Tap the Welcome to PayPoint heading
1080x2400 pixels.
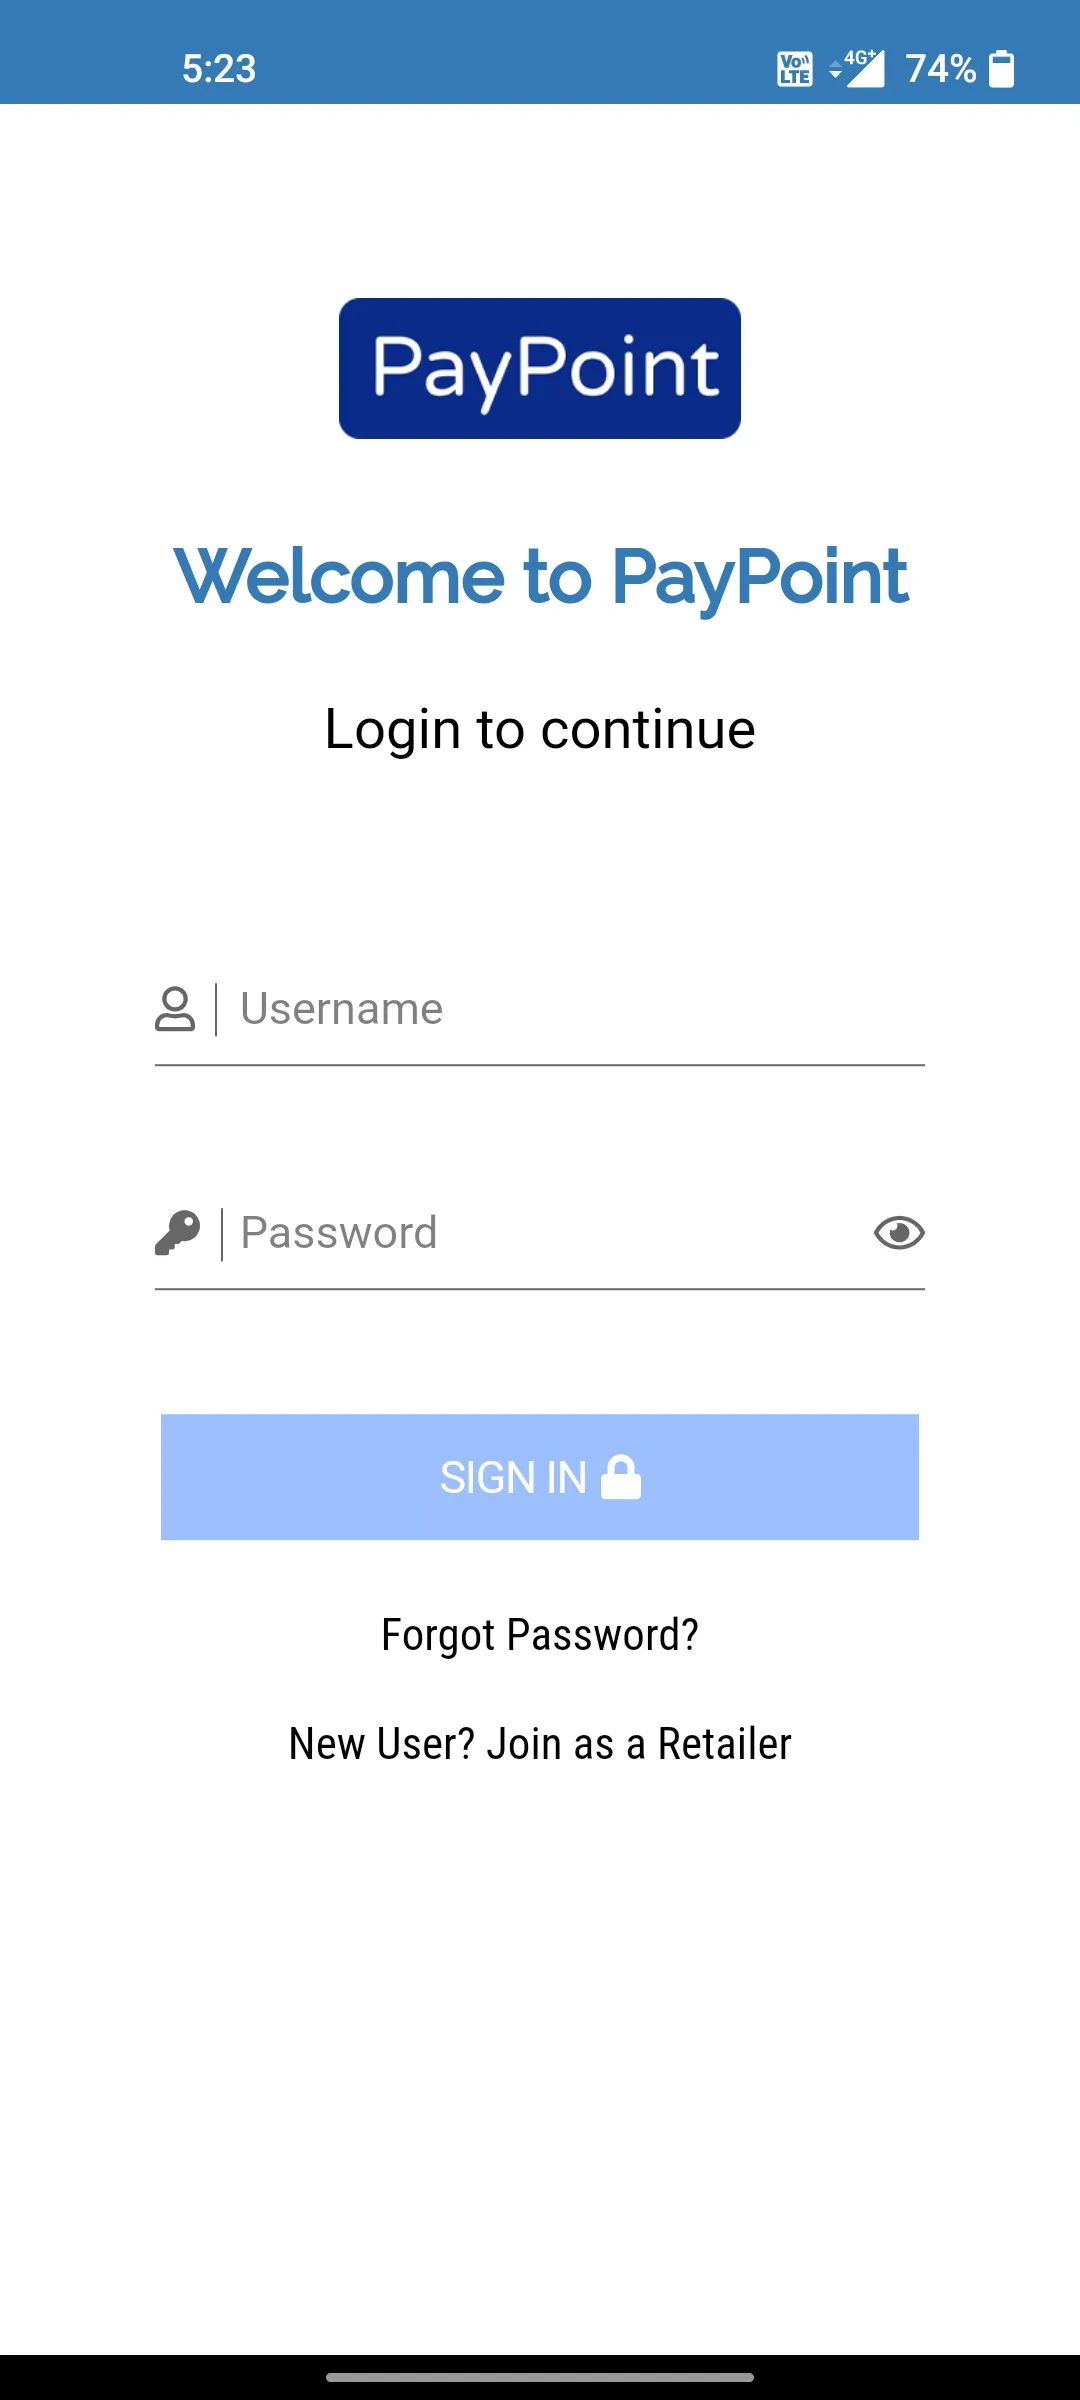(x=540, y=577)
